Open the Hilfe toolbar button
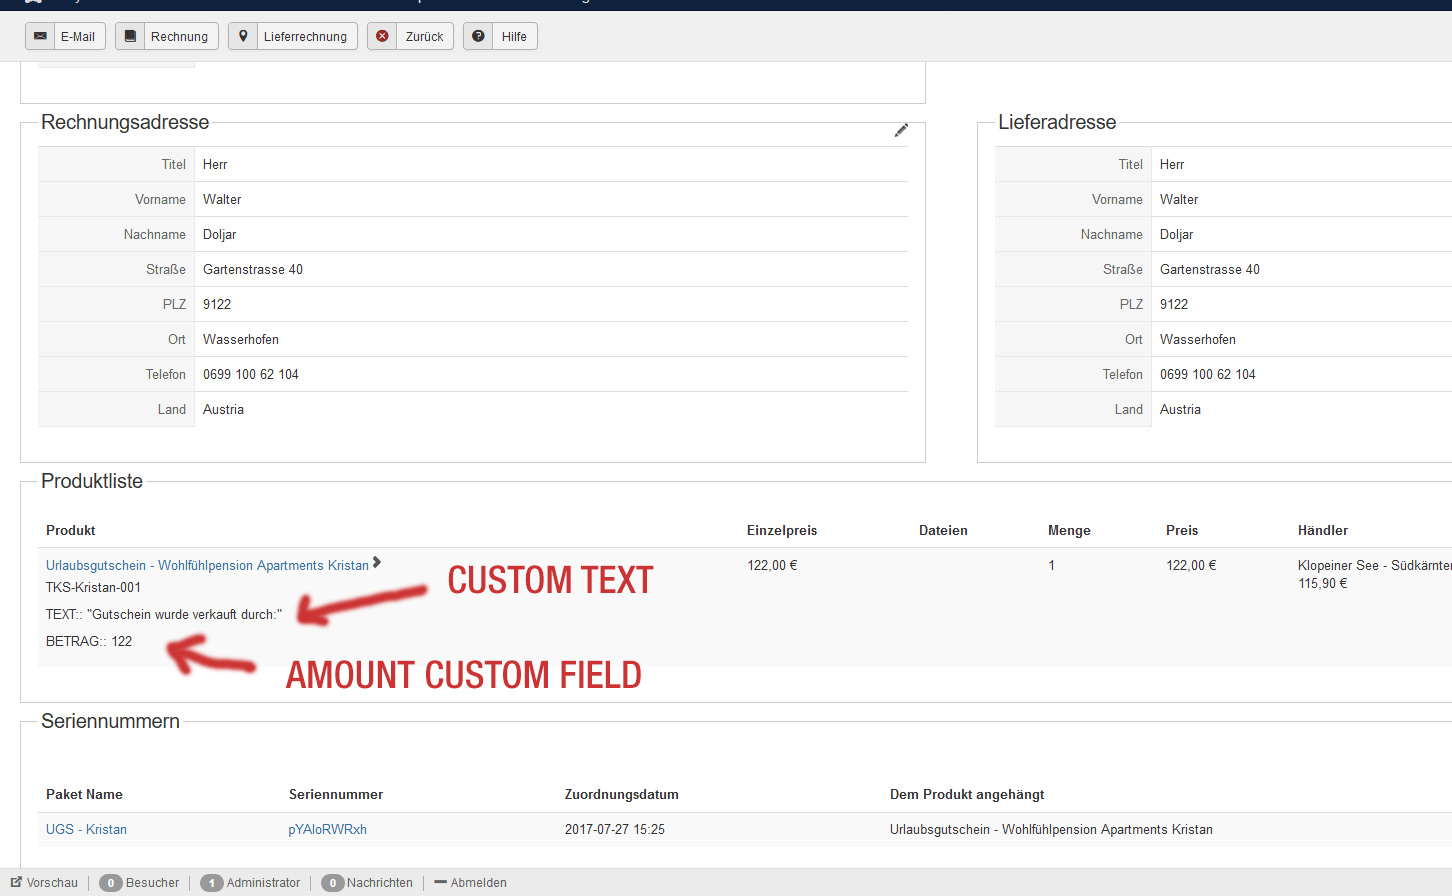The height and width of the screenshot is (896, 1452). click(500, 36)
